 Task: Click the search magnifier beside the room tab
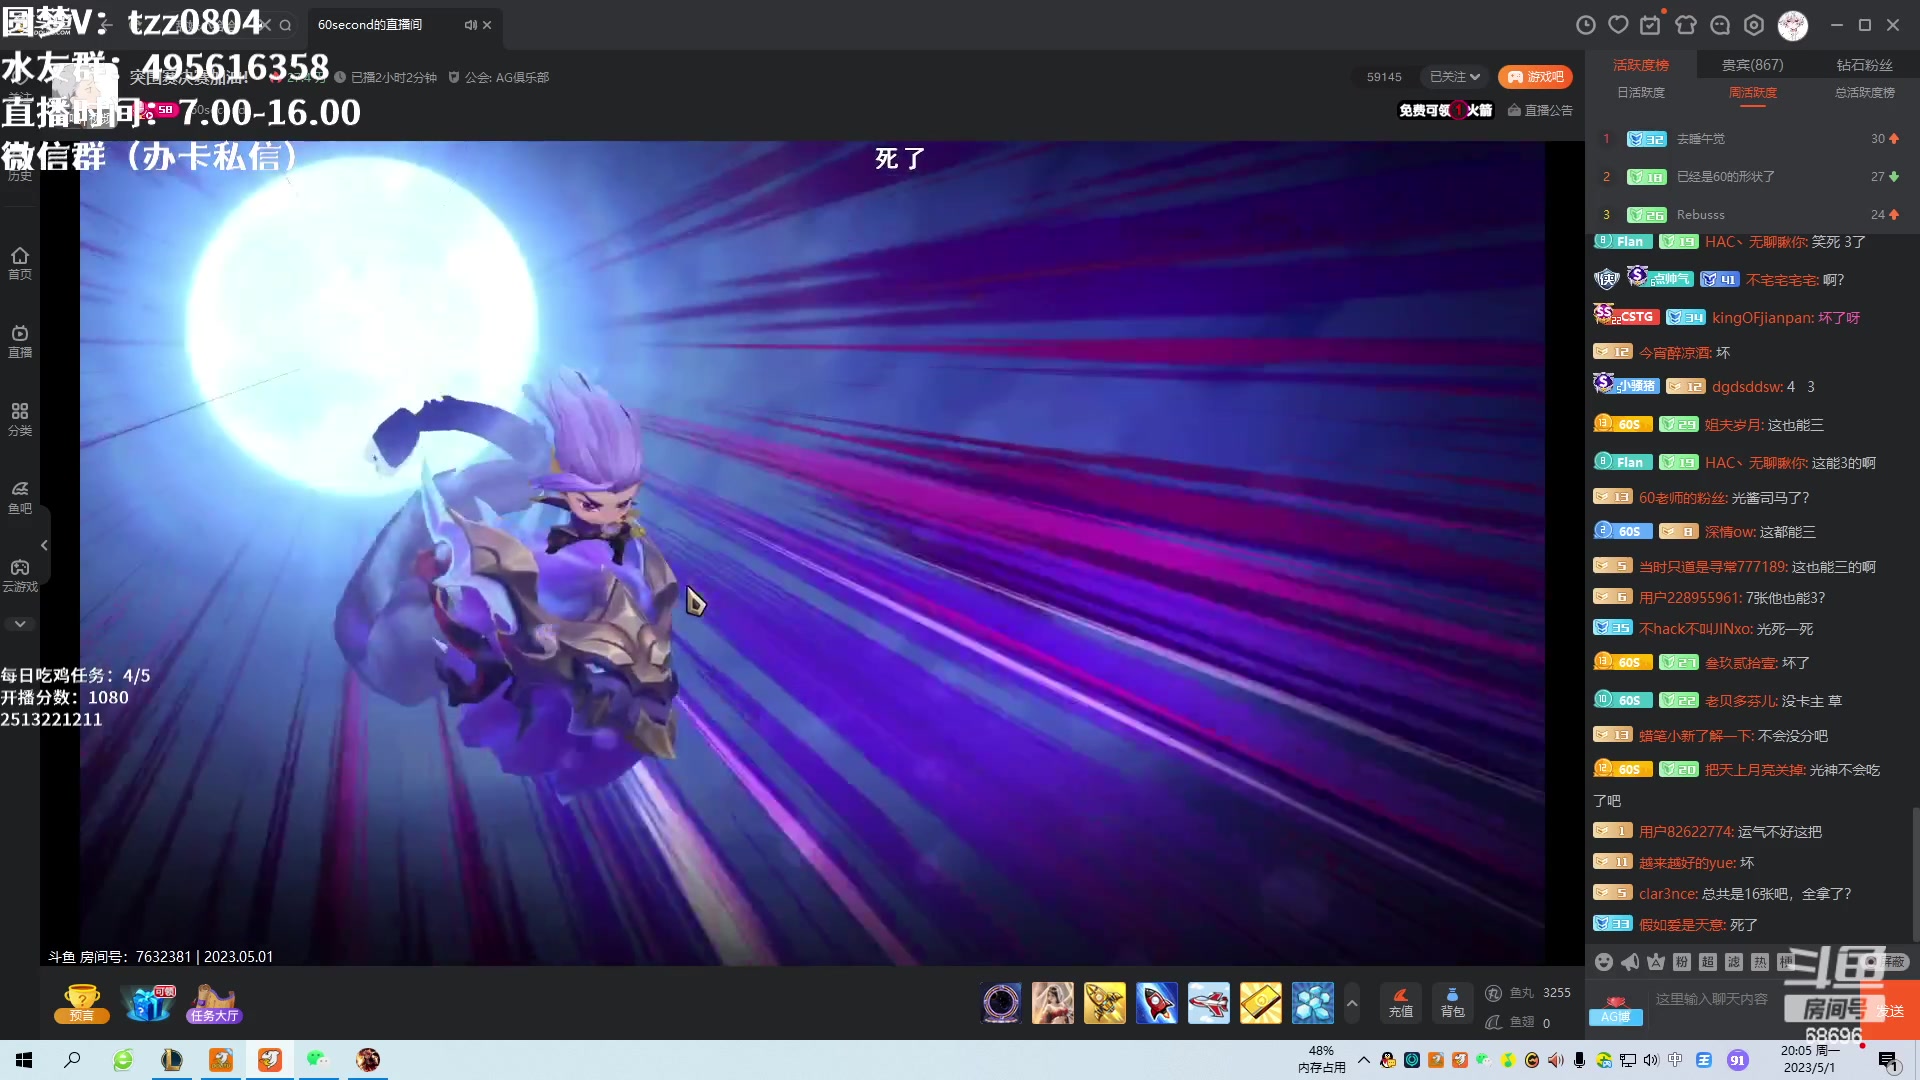285,25
